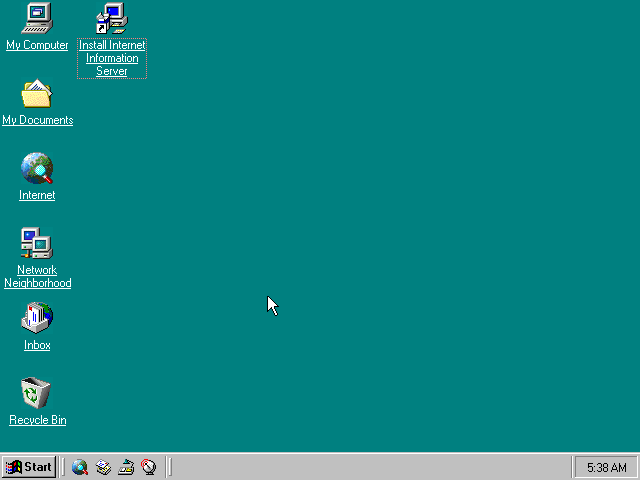Click the Recycle Bin label text
Viewport: 640px width, 480px height.
38,420
